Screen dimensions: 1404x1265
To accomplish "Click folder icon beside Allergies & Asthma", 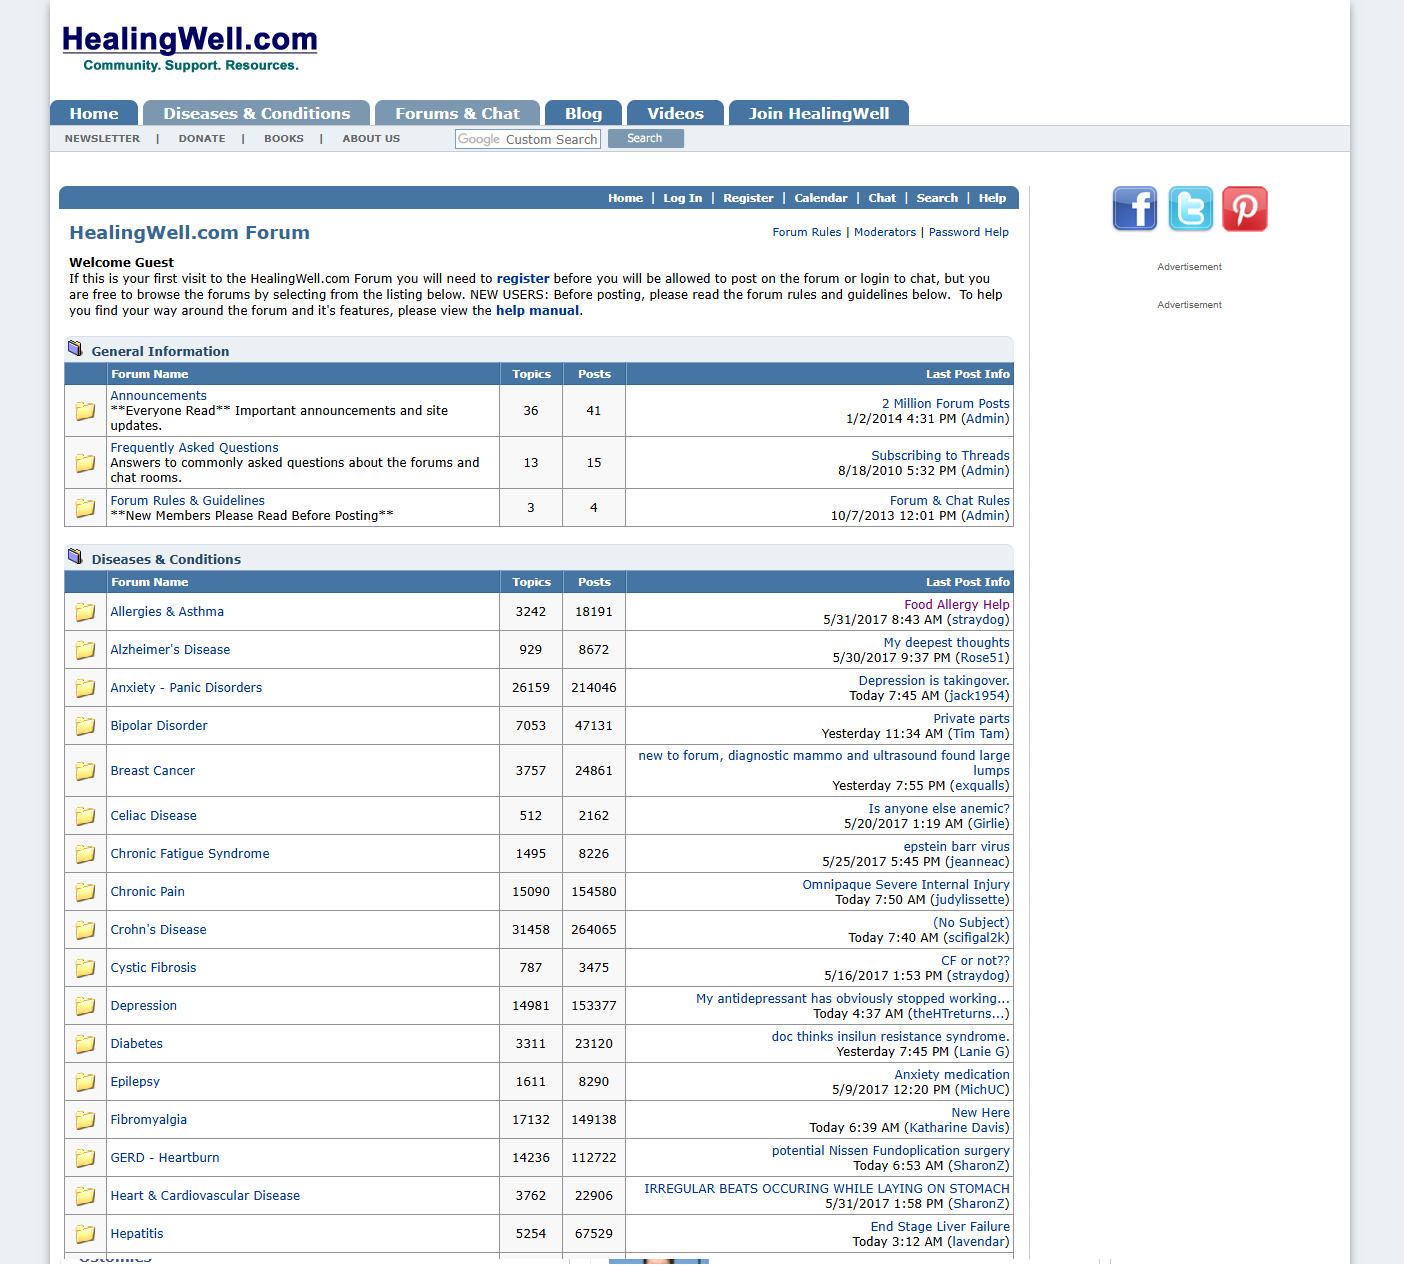I will point(85,612).
